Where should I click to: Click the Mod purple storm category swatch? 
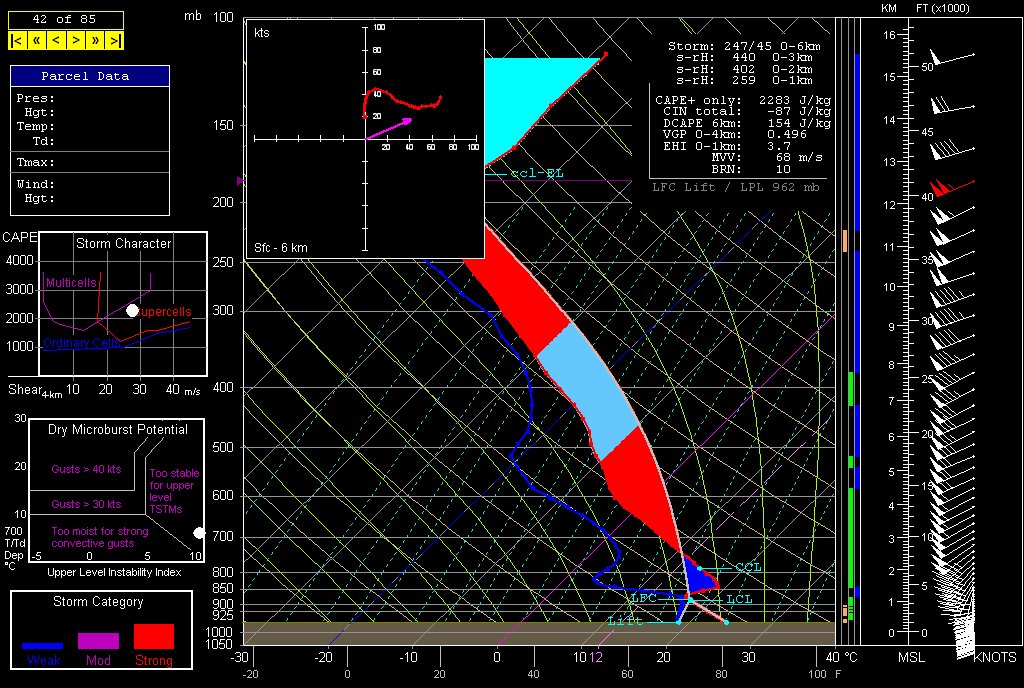pyautogui.click(x=98, y=641)
